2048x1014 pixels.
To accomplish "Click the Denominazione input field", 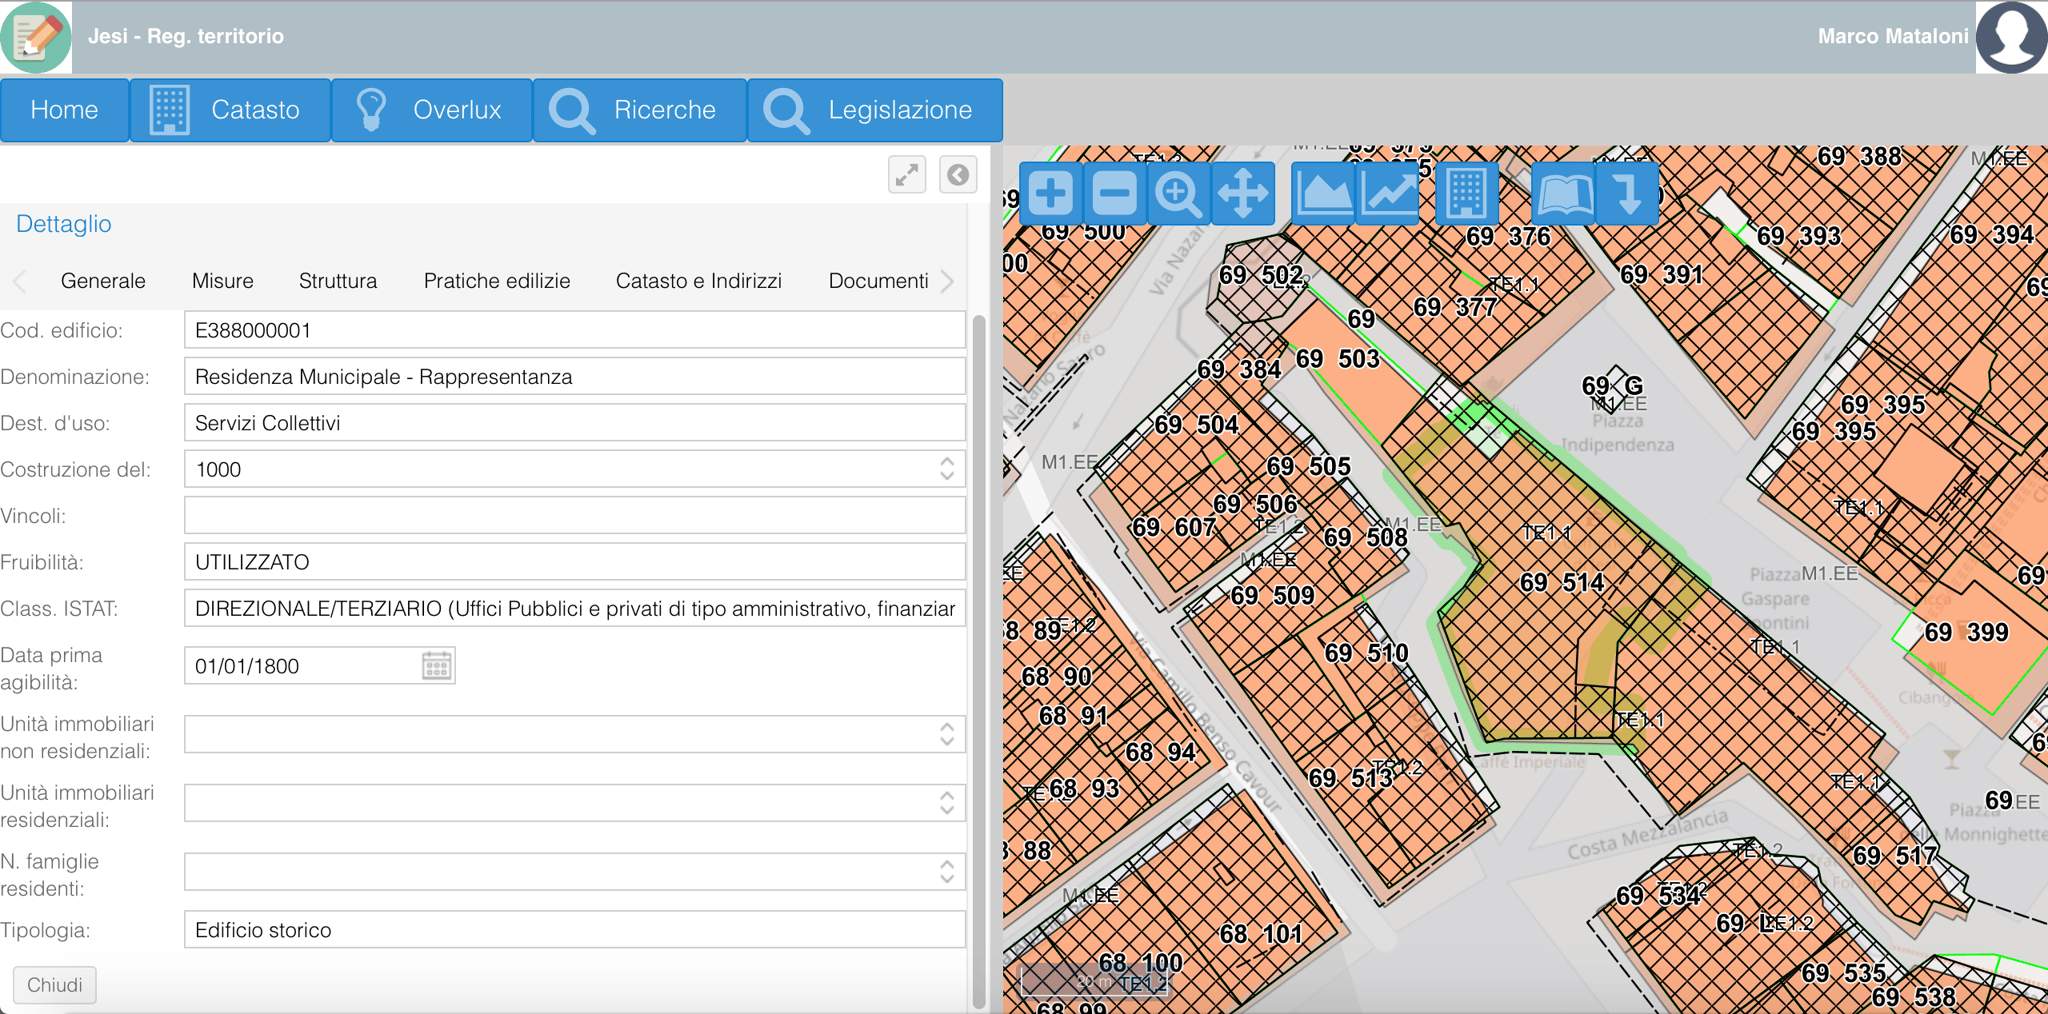I will 574,377.
